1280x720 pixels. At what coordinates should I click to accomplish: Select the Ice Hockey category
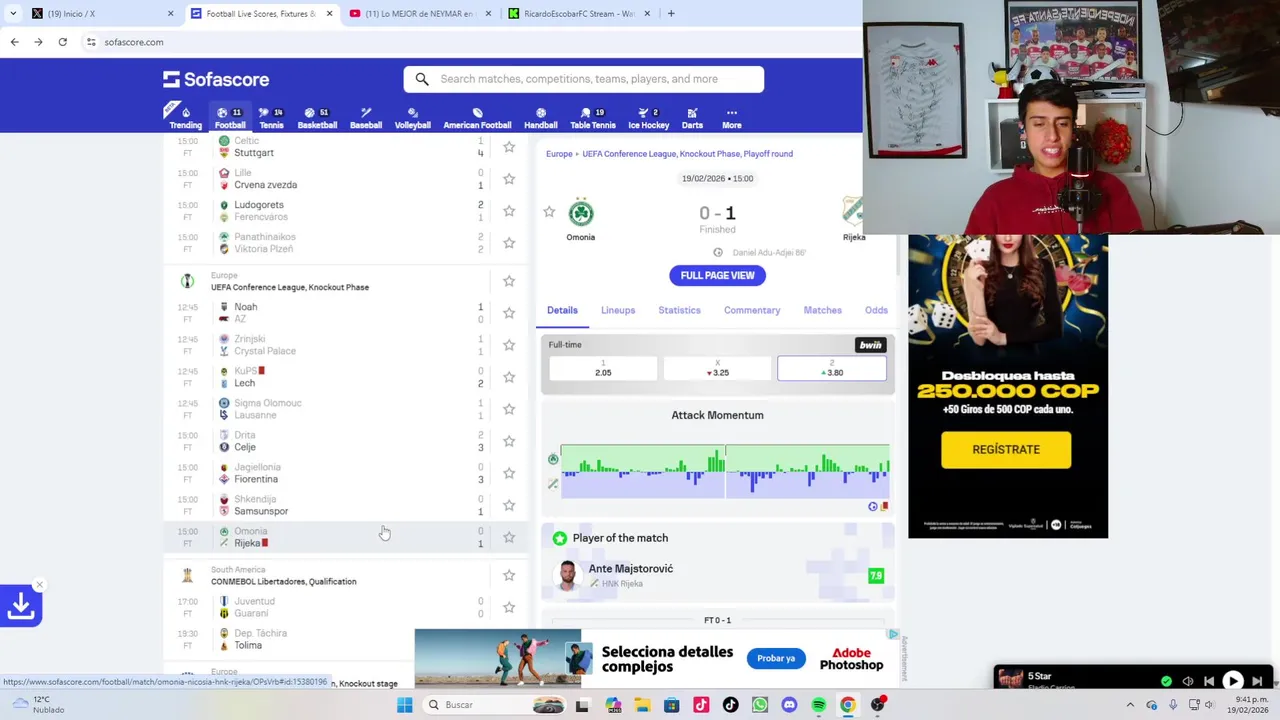(648, 118)
